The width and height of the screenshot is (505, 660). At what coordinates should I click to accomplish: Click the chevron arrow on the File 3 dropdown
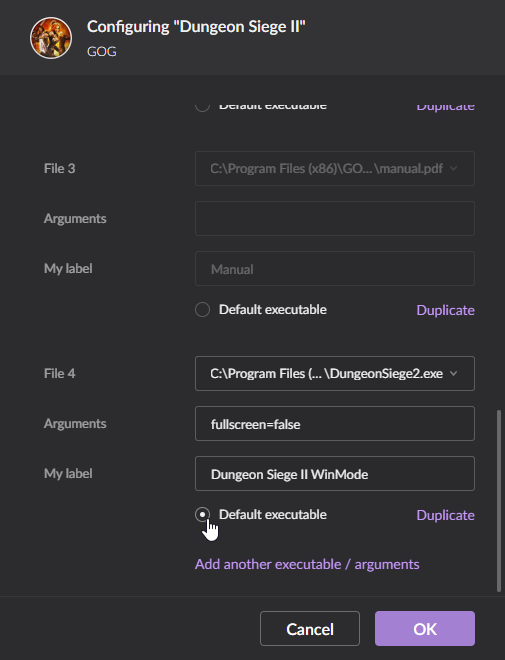(453, 168)
